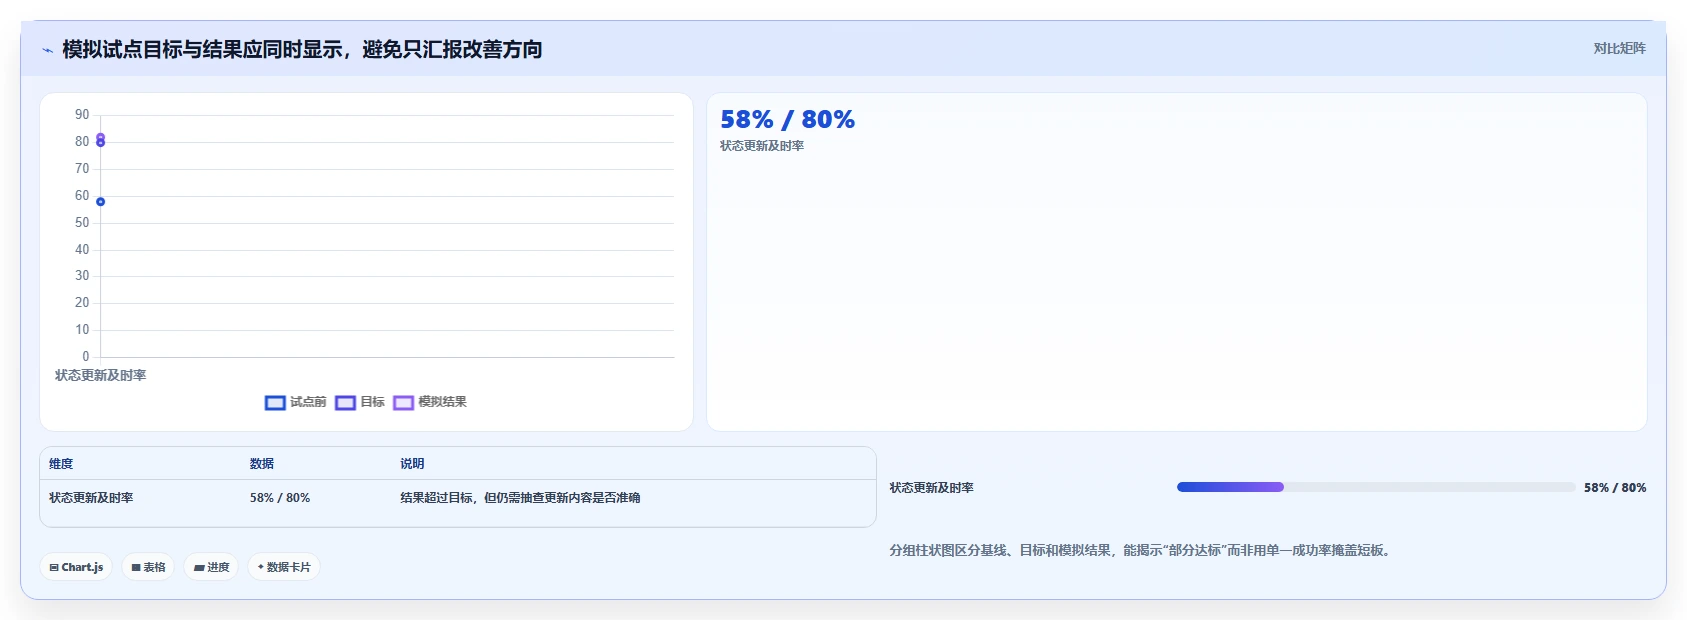
Task: Click the 模拟结果 data point above 80
Action: tap(100, 137)
